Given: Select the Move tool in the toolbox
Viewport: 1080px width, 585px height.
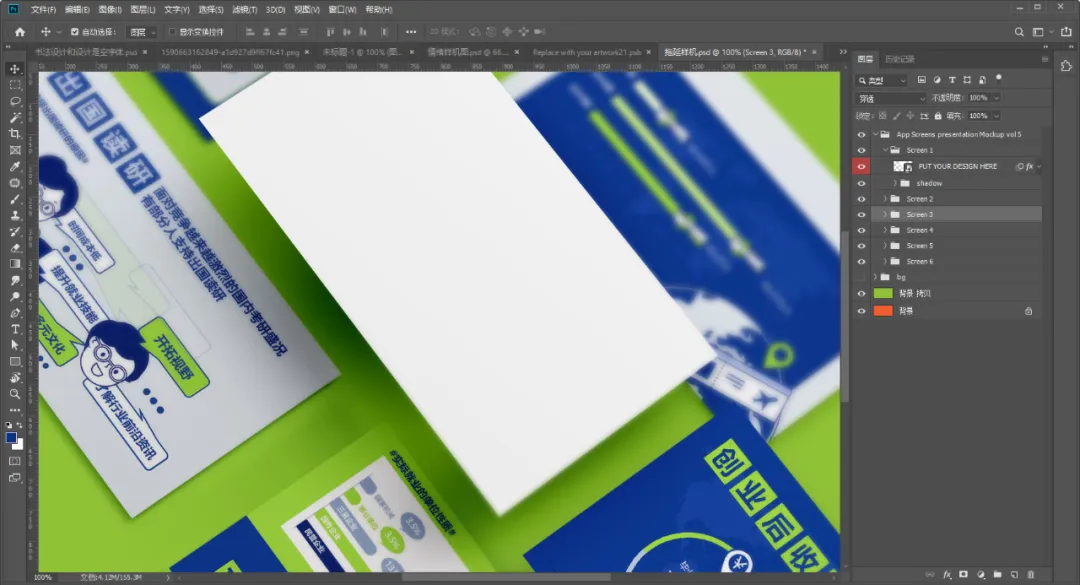Looking at the screenshot, I should pos(14,69).
